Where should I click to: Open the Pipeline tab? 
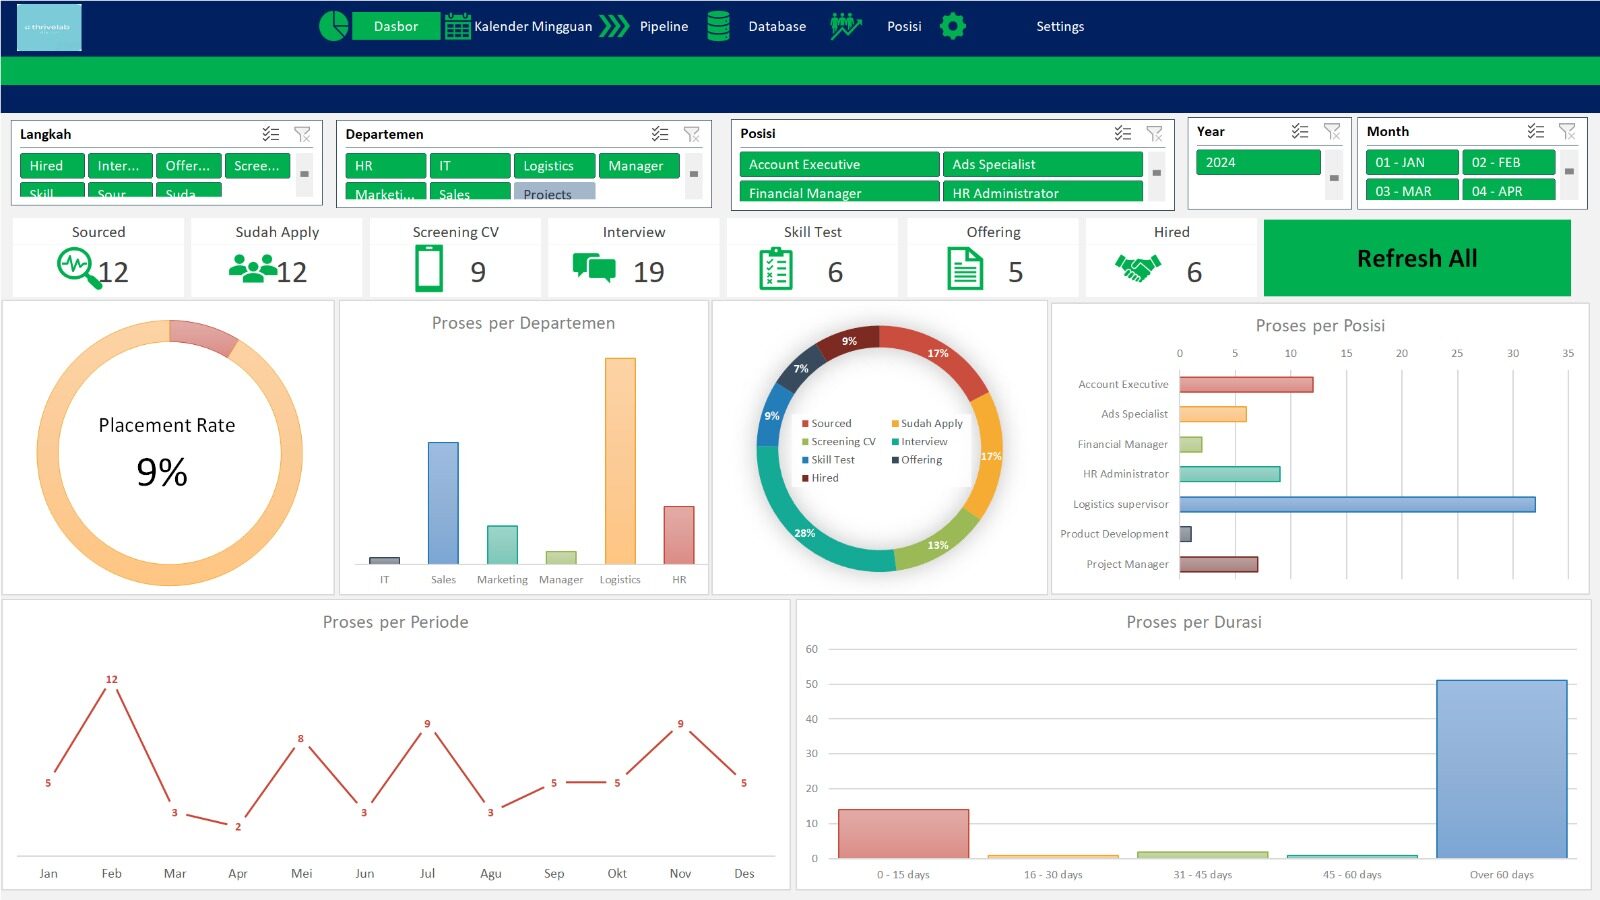(x=664, y=26)
